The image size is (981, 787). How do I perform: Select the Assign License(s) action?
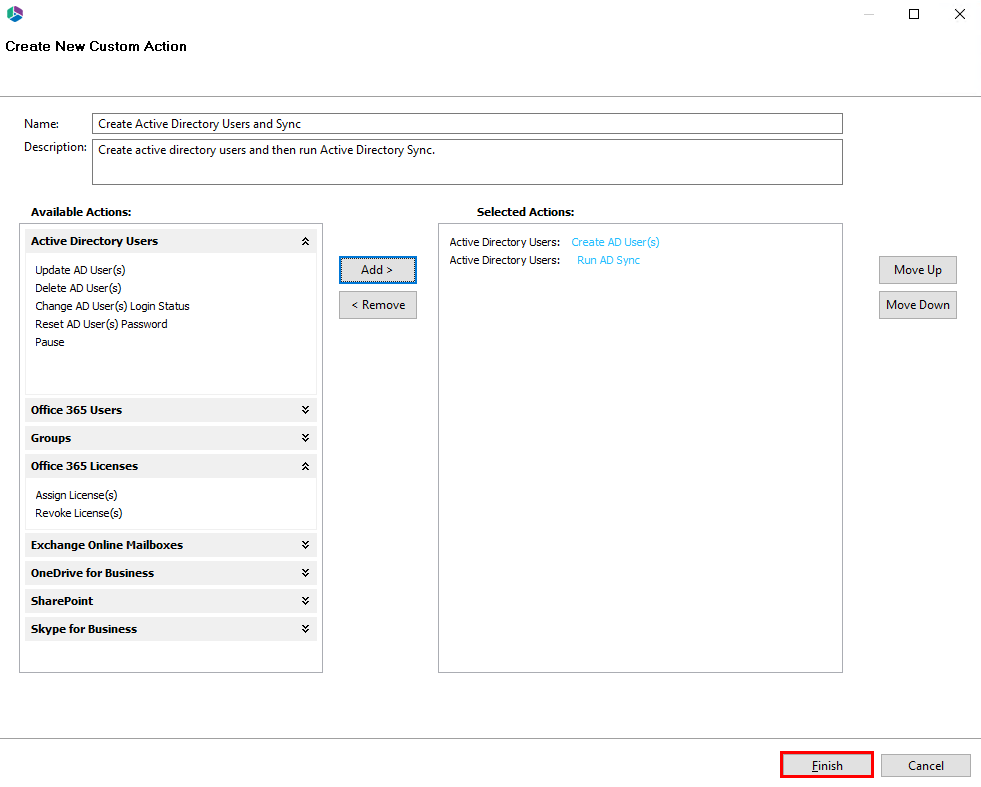tap(76, 495)
